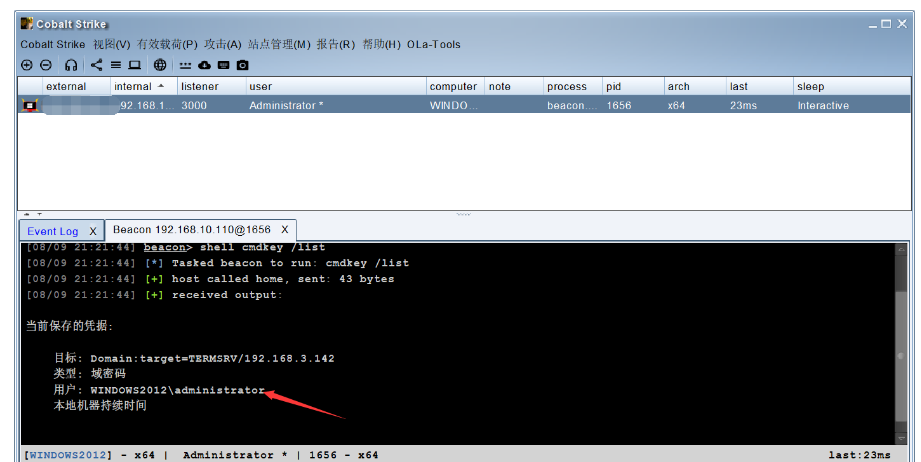
Task: Click console scrollbar up arrow
Action: pos(901,249)
